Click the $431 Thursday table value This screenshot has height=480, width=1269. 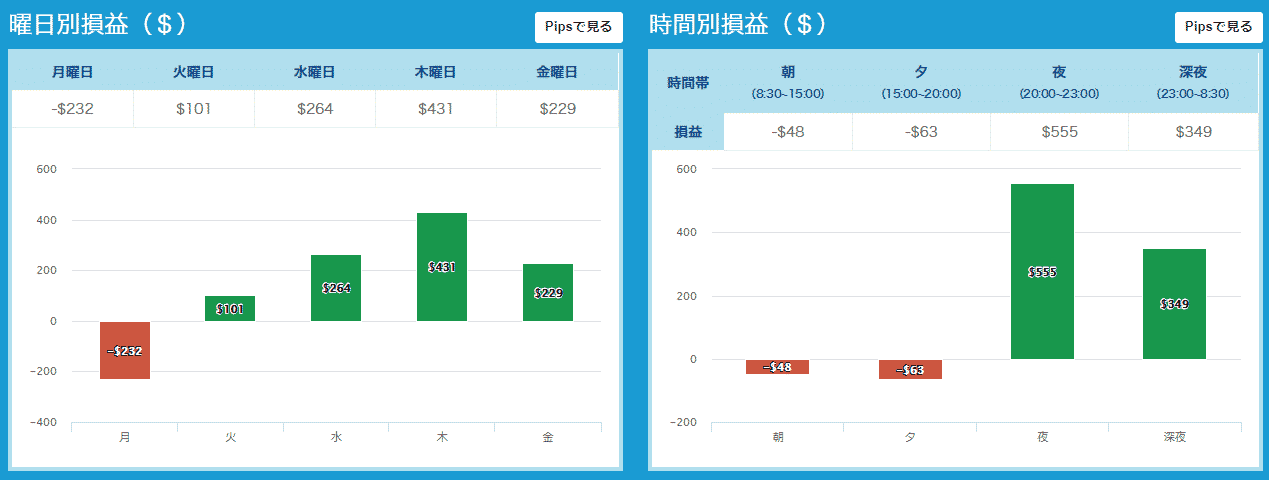tap(436, 108)
